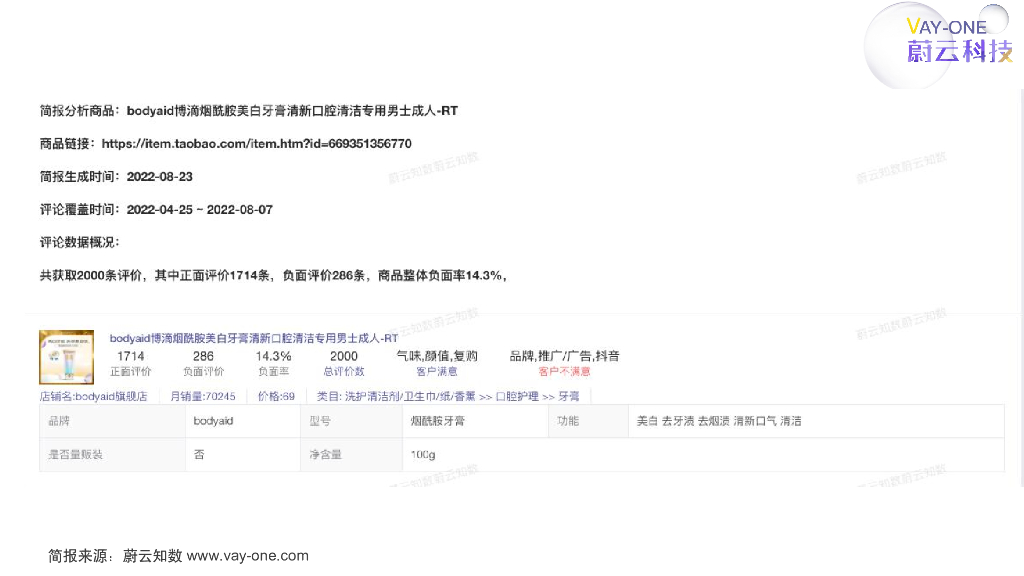The image size is (1024, 576).
Task: Click the 功能 table cell
Action: click(x=588, y=421)
